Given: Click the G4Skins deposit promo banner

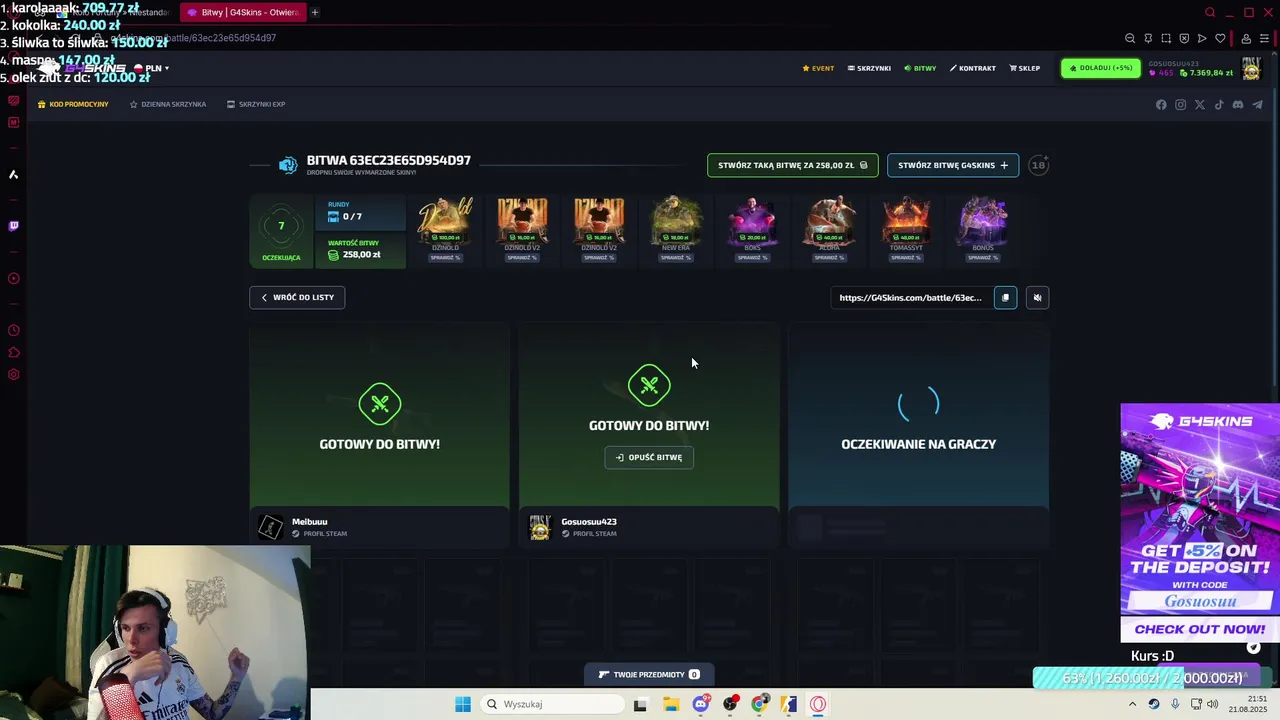Looking at the screenshot, I should point(1200,522).
